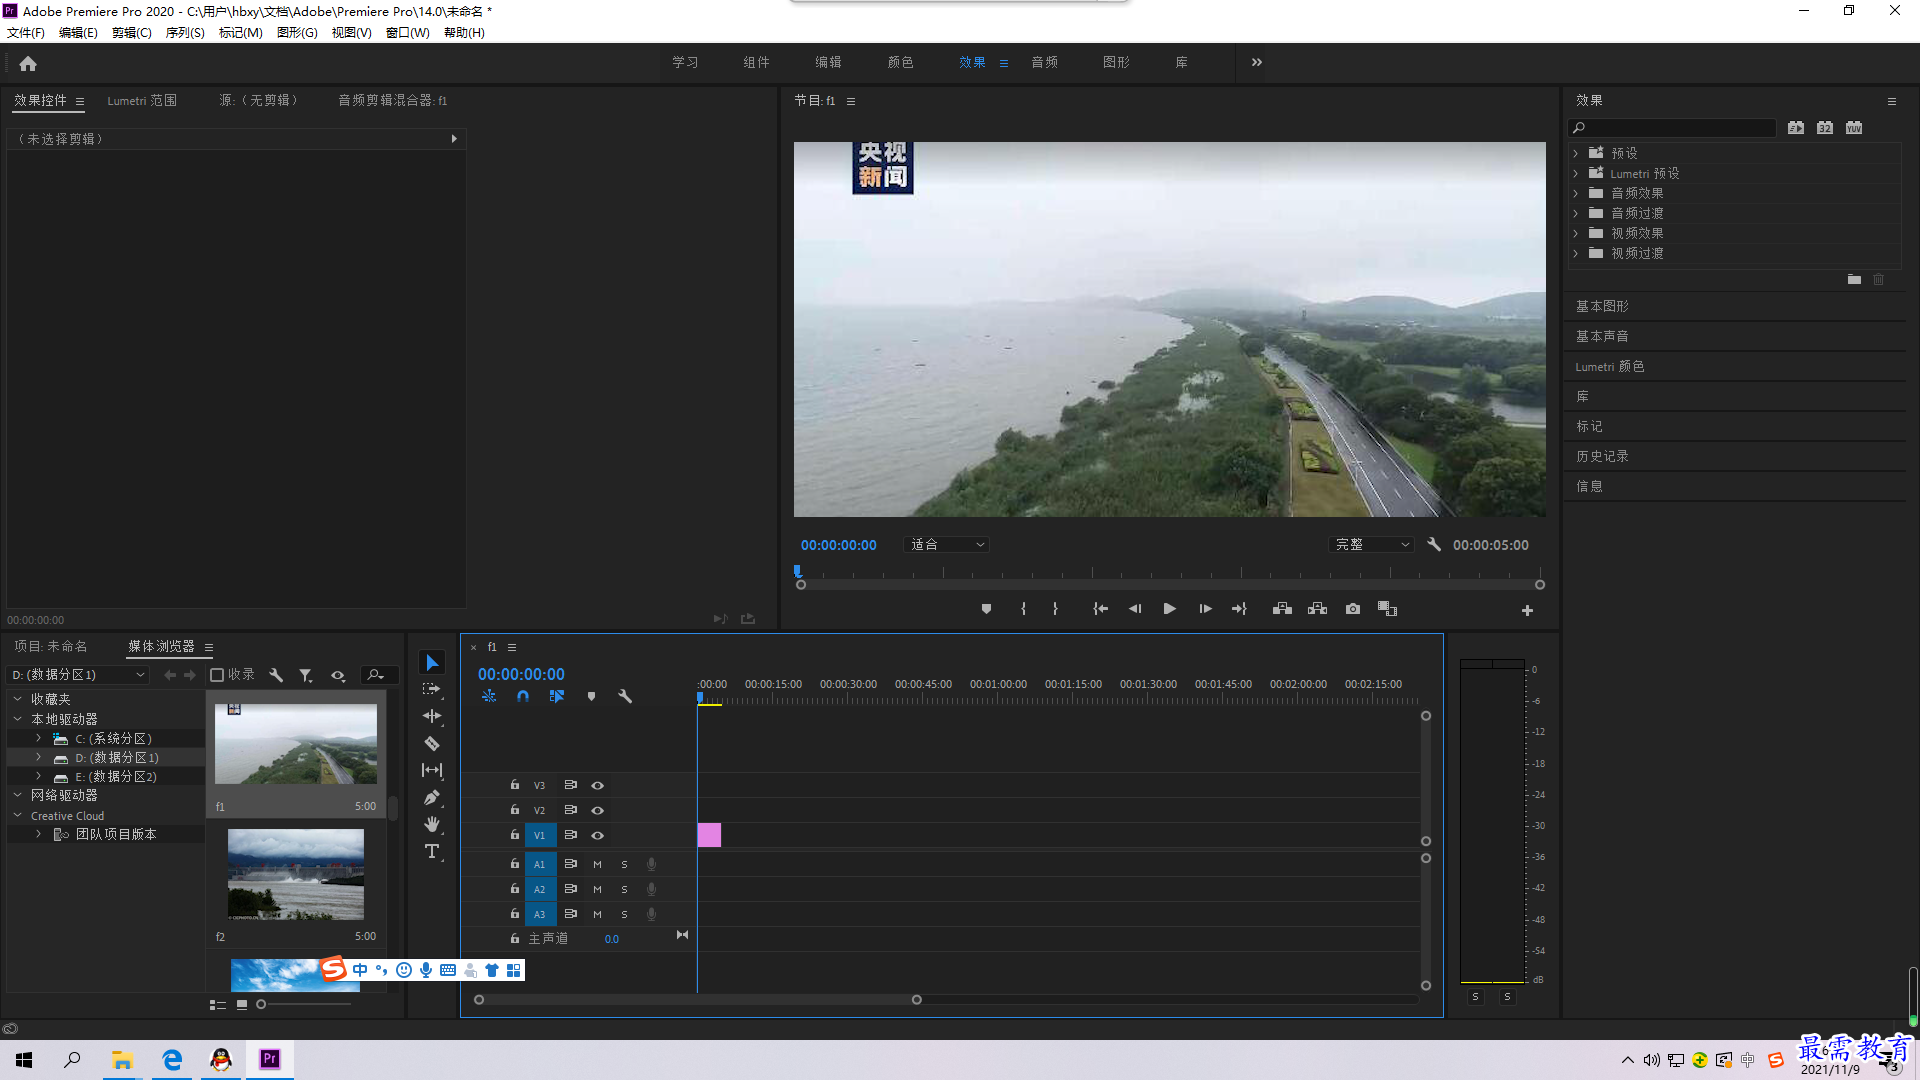
Task: Open the Lumetri Color panel
Action: point(1610,366)
